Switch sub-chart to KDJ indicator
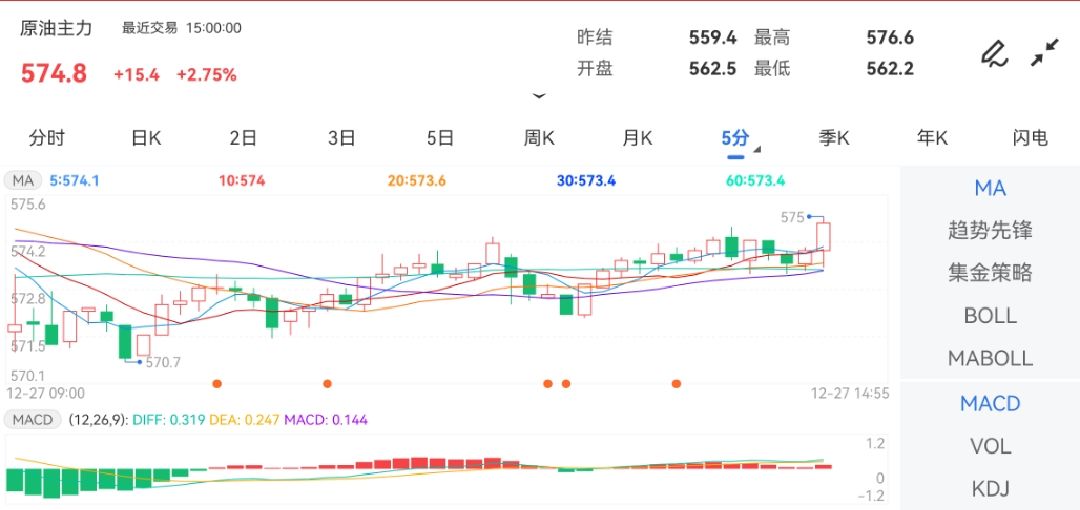 pyautogui.click(x=990, y=489)
